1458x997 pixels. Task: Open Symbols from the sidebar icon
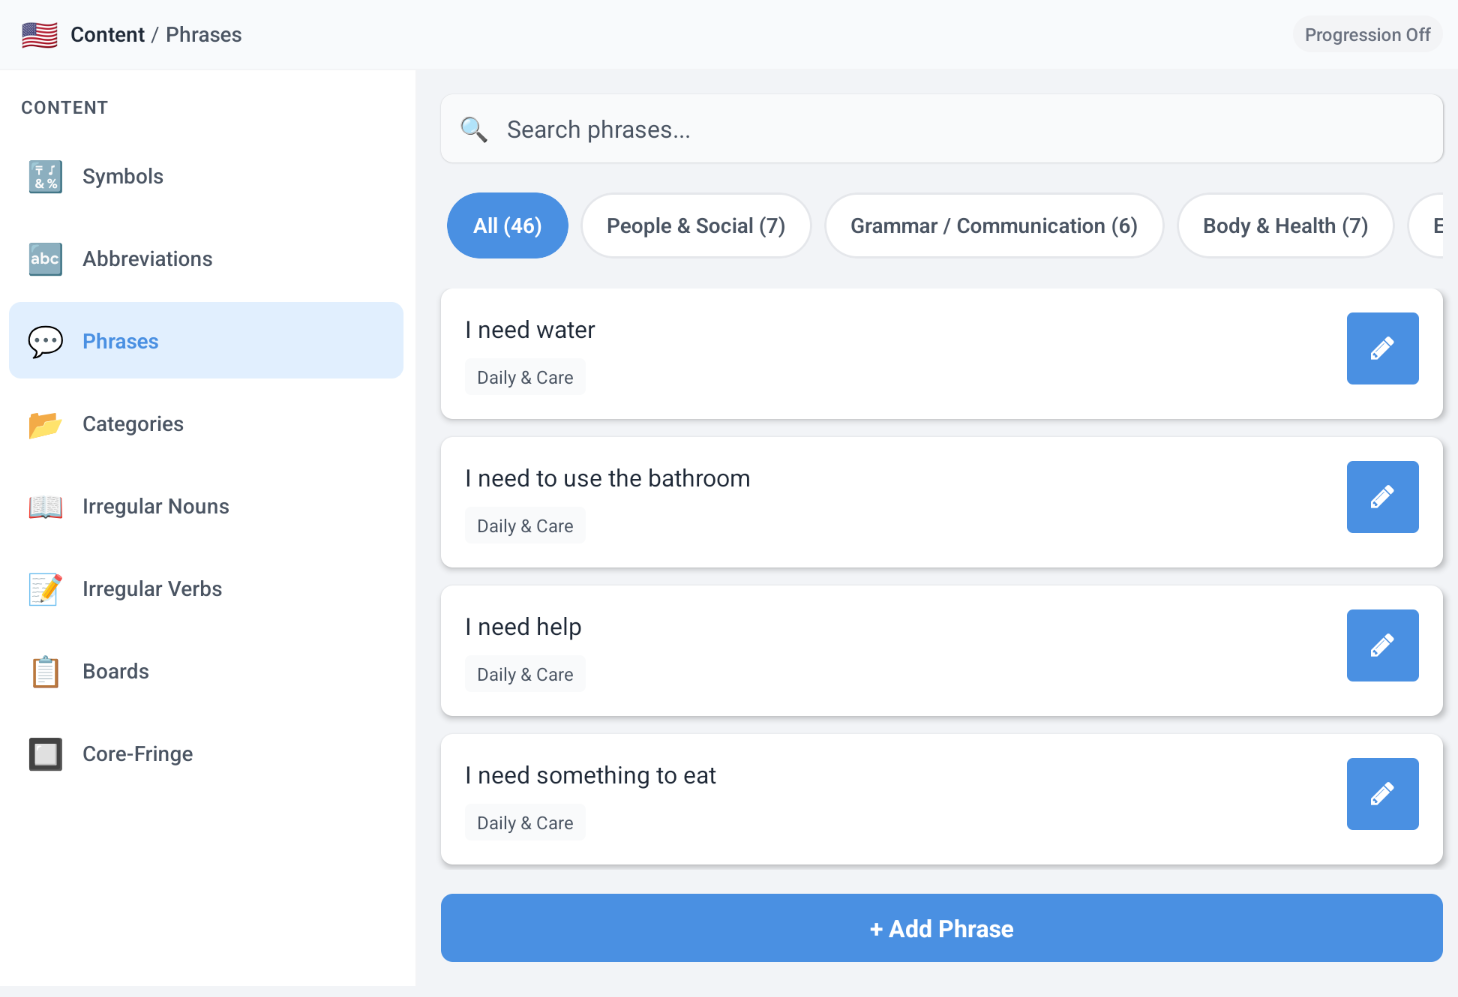(x=45, y=177)
